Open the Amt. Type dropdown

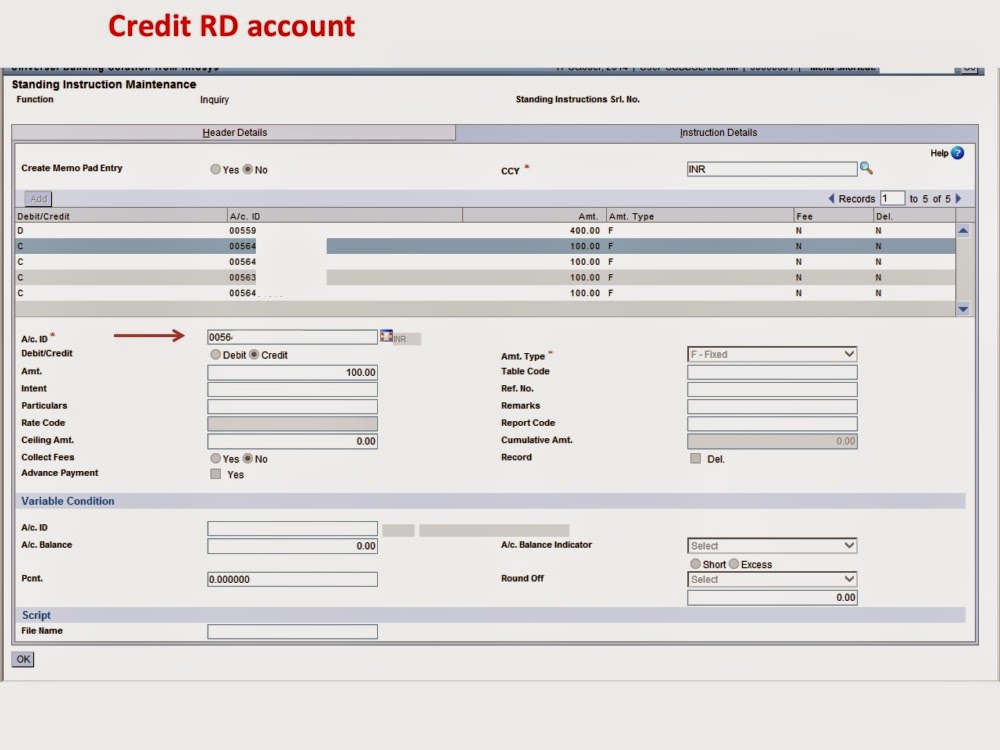point(849,353)
